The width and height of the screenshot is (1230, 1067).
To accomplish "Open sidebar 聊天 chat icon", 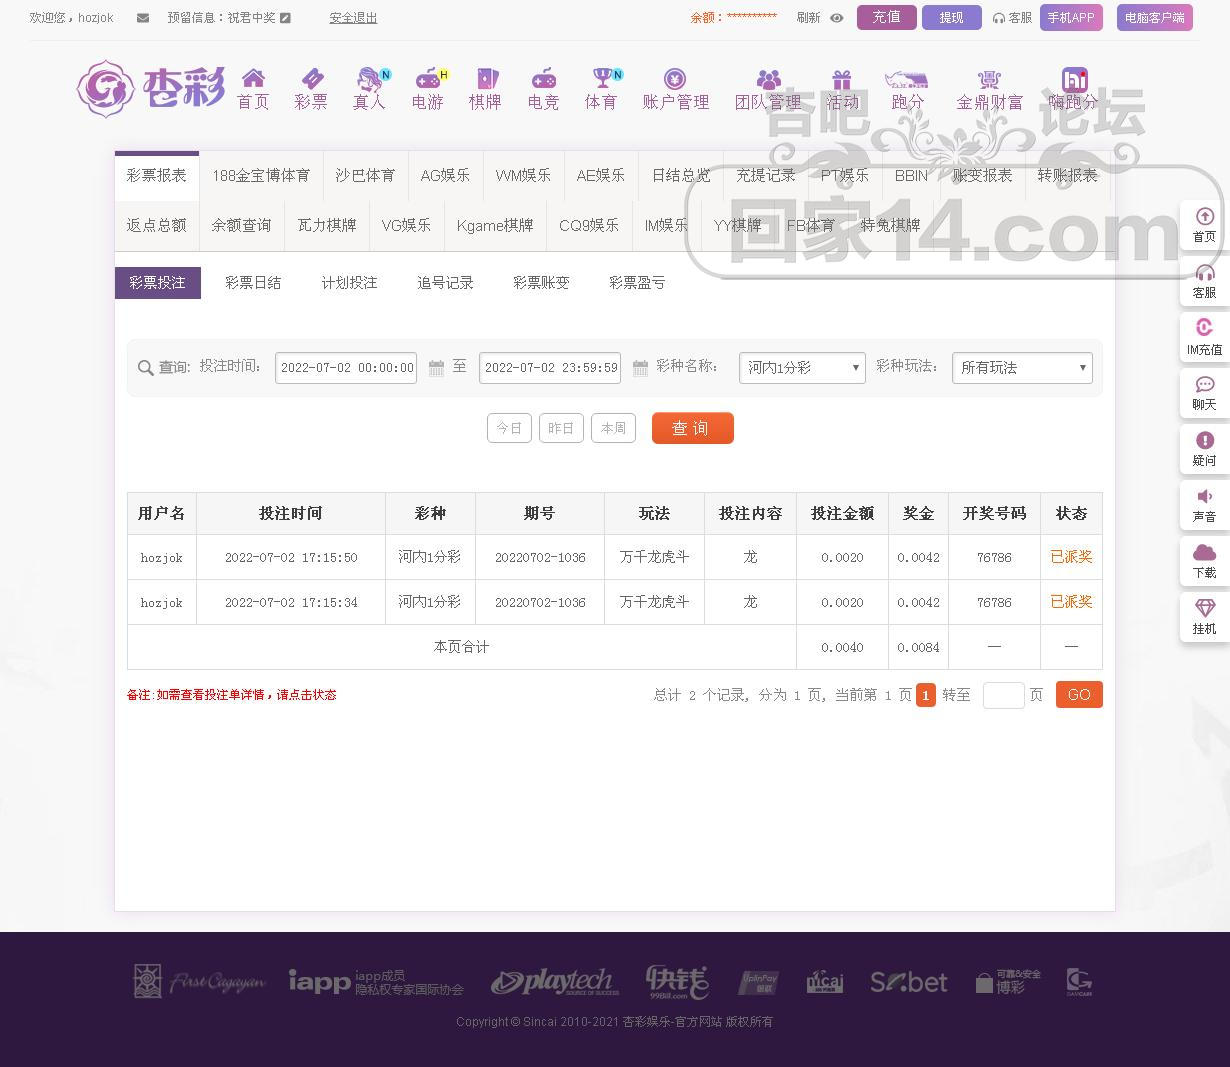I will coord(1204,384).
